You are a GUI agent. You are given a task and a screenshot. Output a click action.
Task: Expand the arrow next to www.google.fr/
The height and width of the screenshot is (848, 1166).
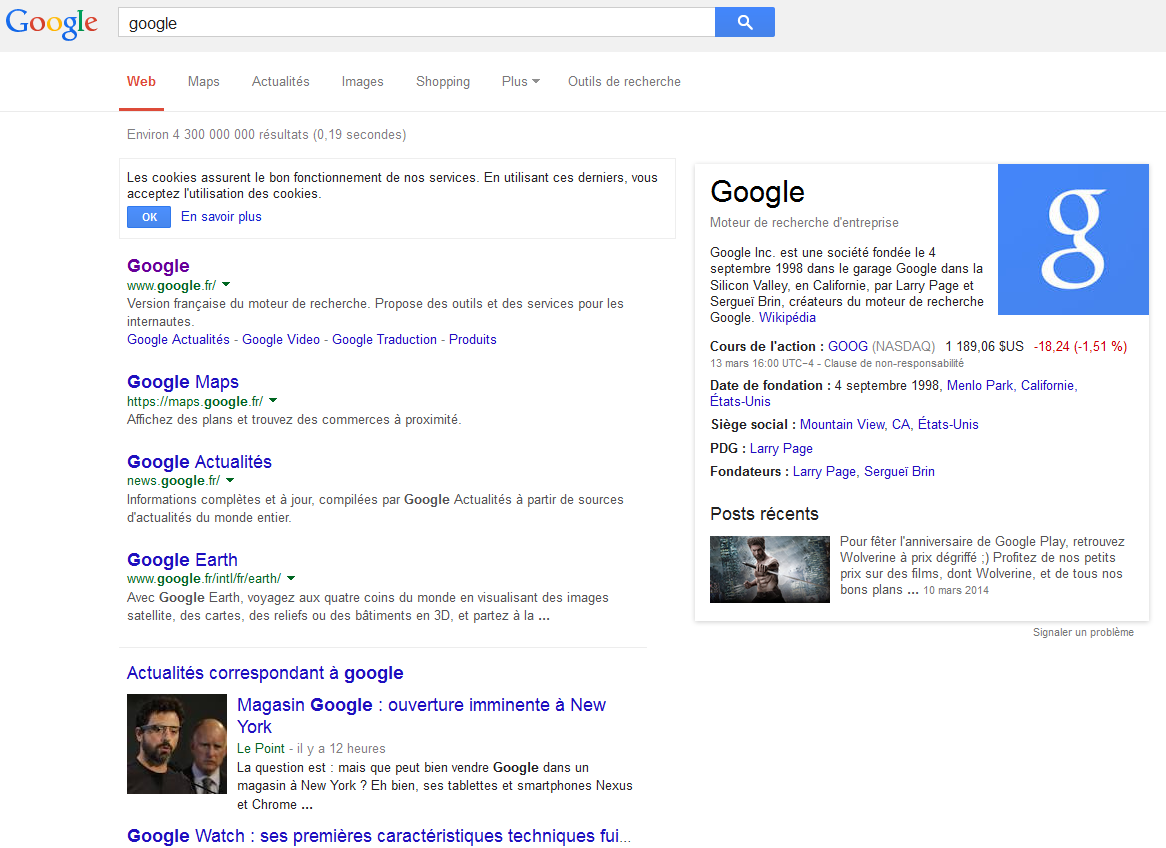point(226,284)
